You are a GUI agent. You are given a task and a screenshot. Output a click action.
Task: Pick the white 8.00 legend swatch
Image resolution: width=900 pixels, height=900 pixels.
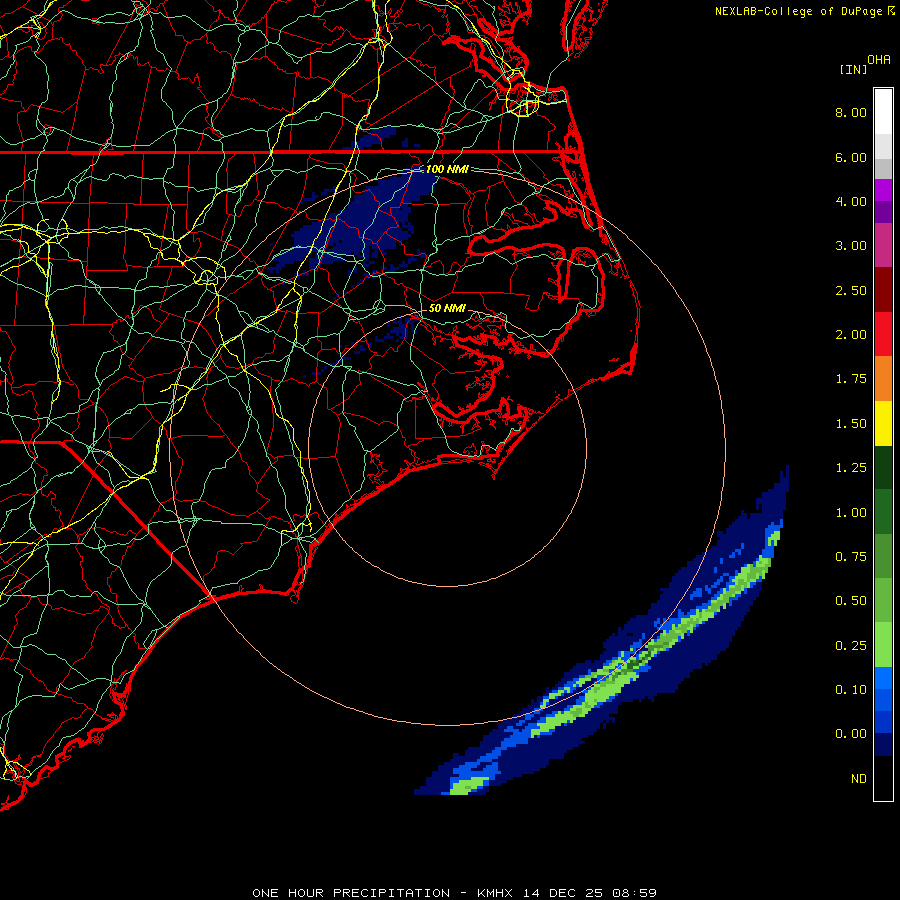coord(883,112)
